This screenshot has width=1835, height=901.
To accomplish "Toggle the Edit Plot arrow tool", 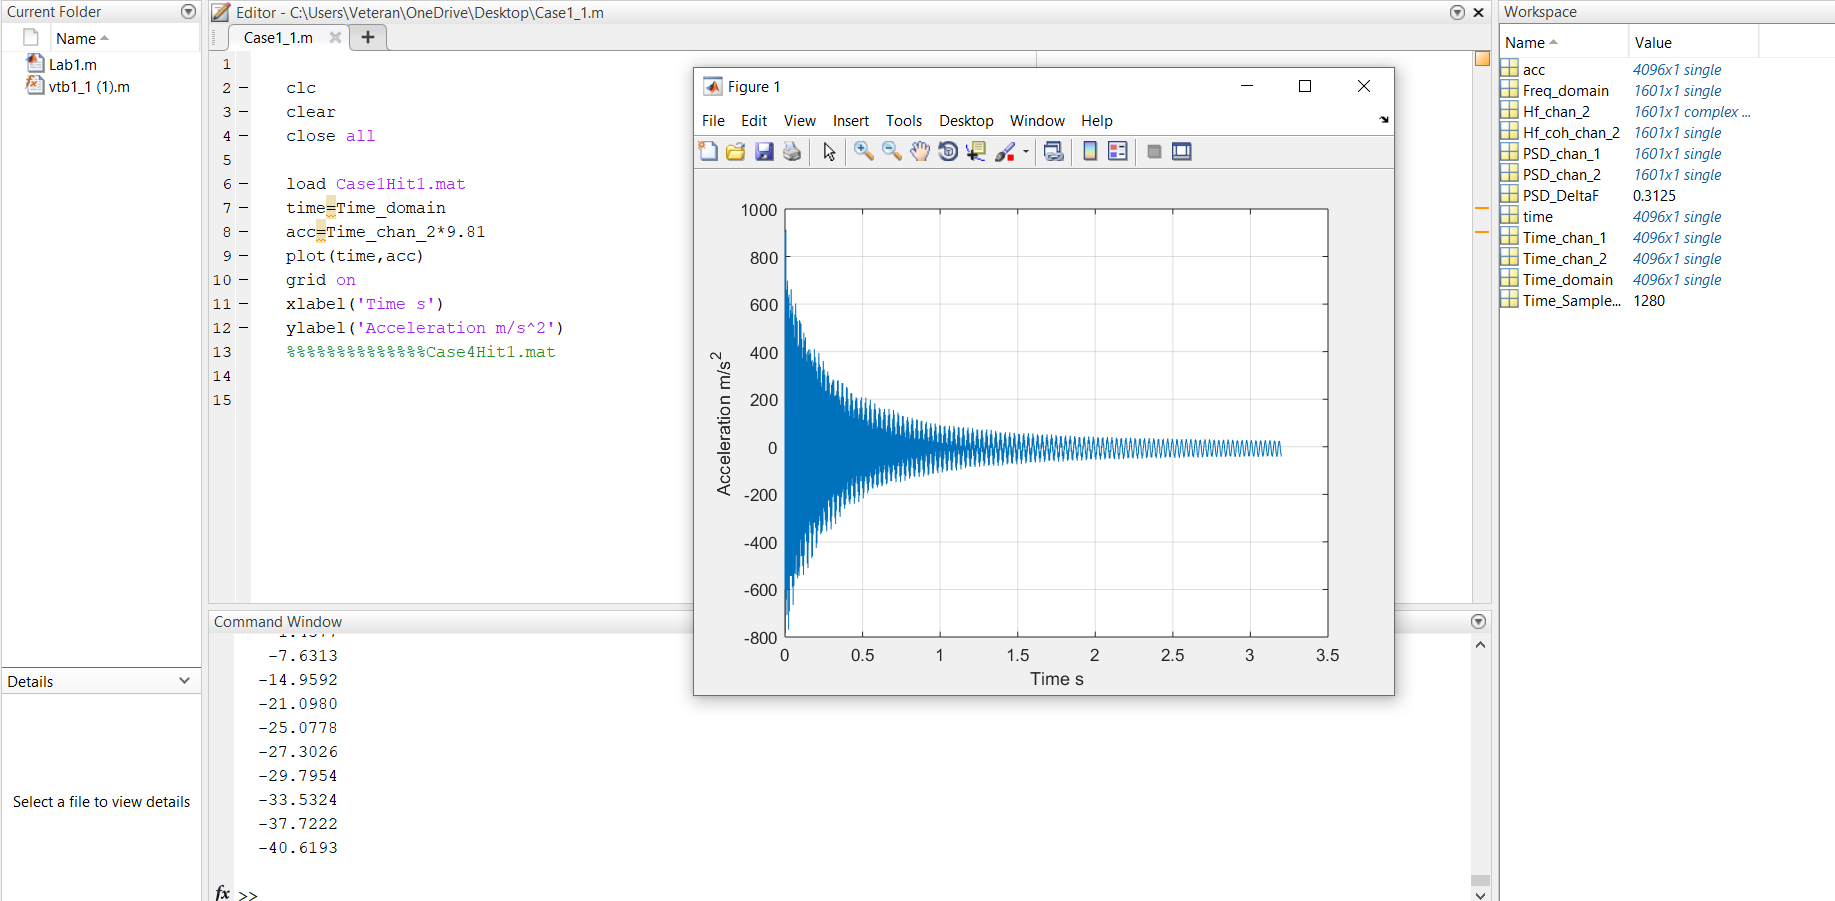I will click(x=828, y=151).
